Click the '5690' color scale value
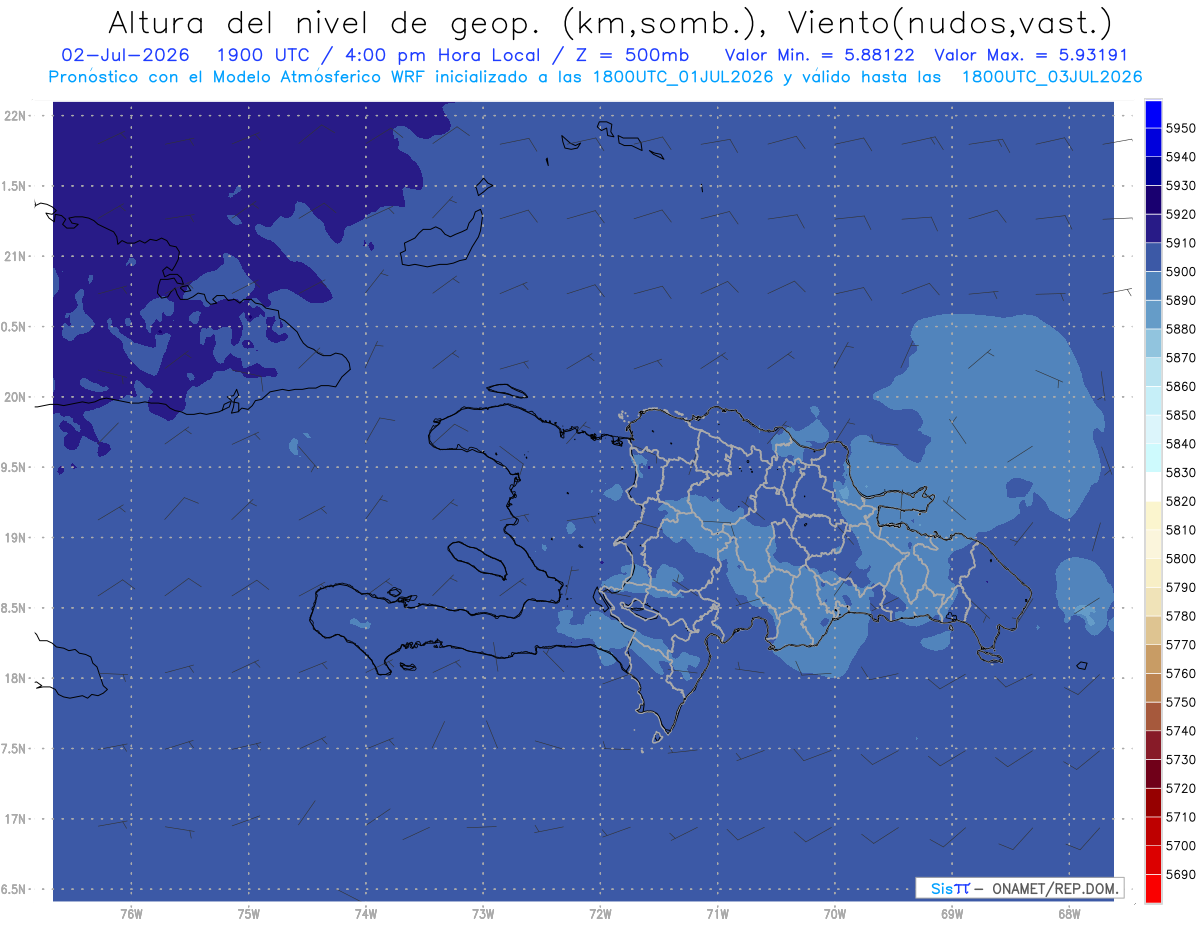This screenshot has height=927, width=1200. (1181, 874)
